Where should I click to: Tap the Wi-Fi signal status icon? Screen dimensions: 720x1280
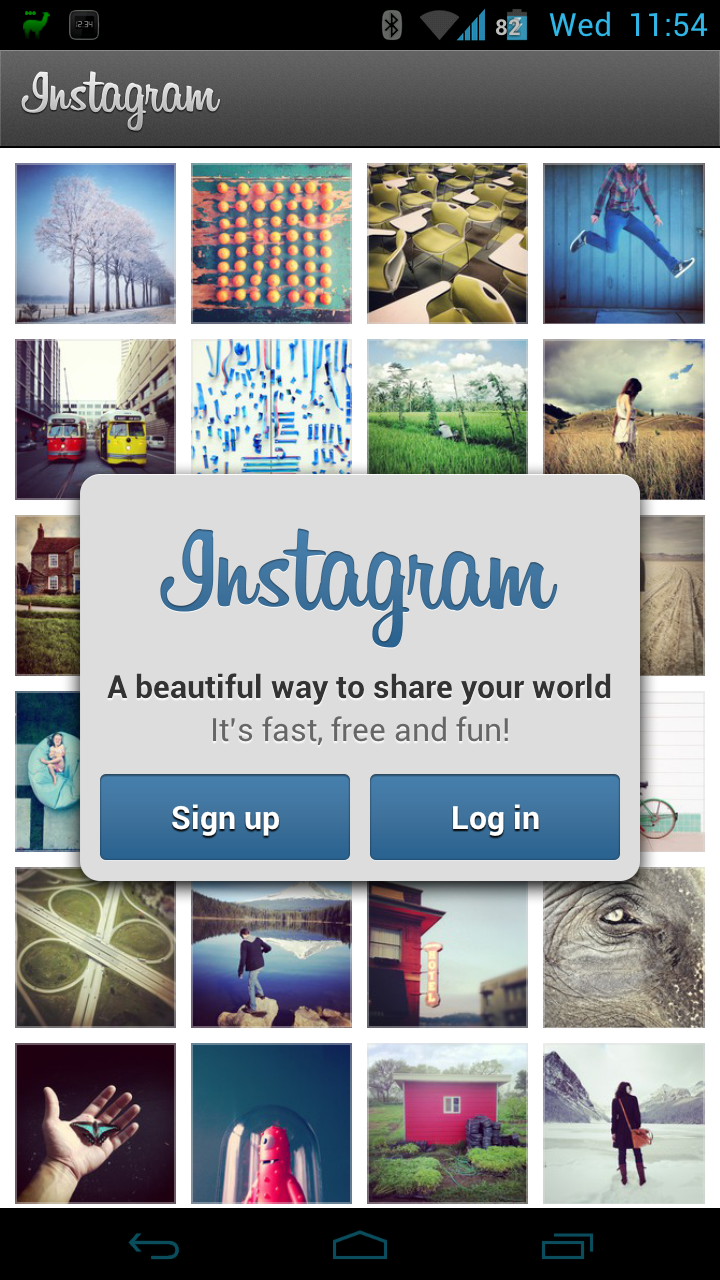440,25
